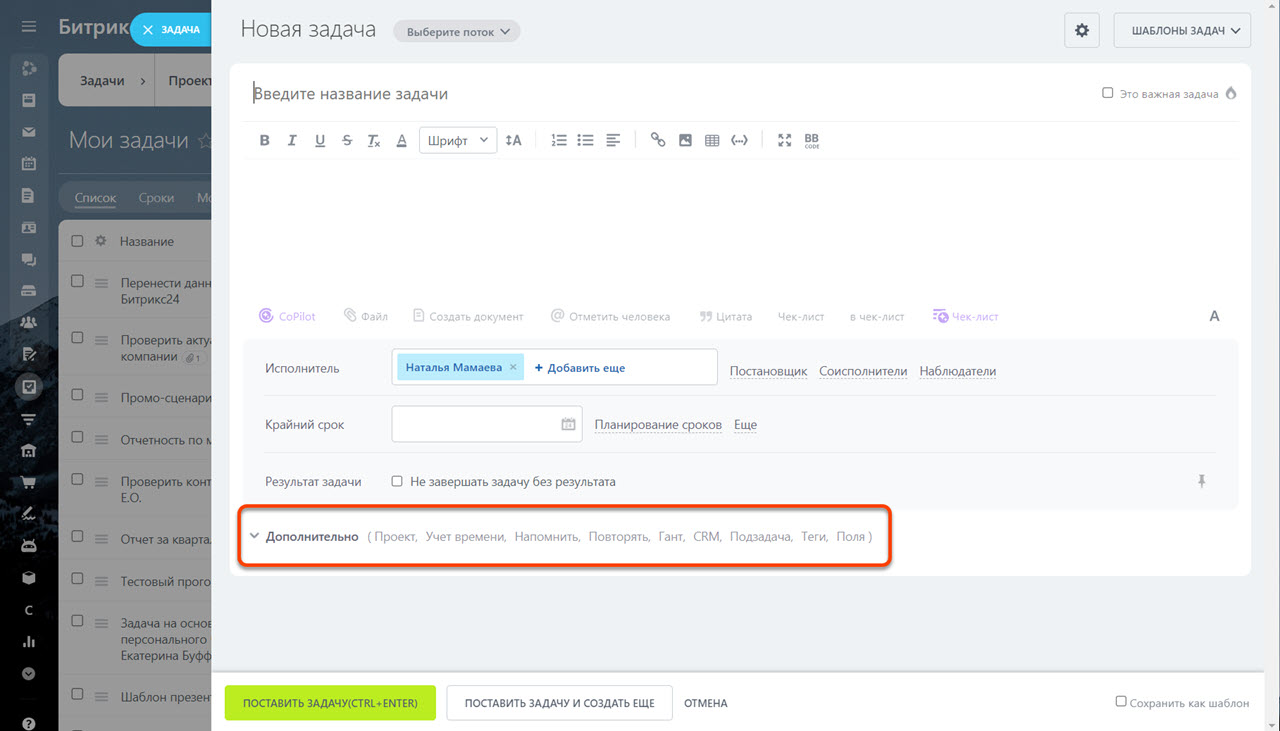Enable Не завершать задачу без результата
This screenshot has width=1280, height=731.
pos(397,481)
